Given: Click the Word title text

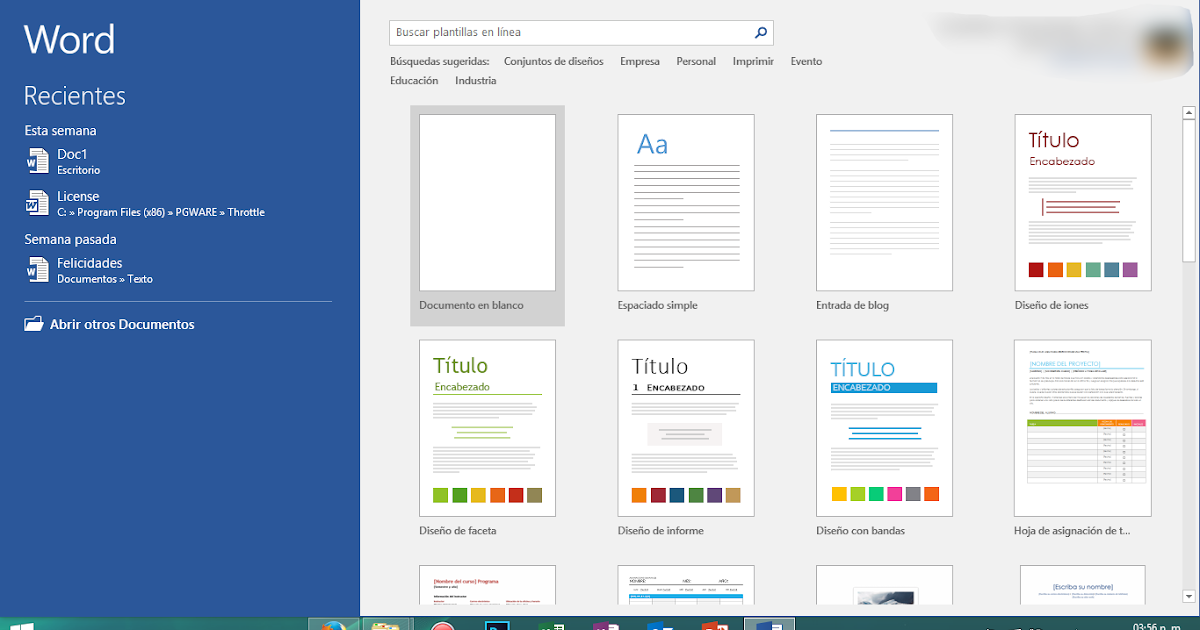Looking at the screenshot, I should click(x=70, y=40).
